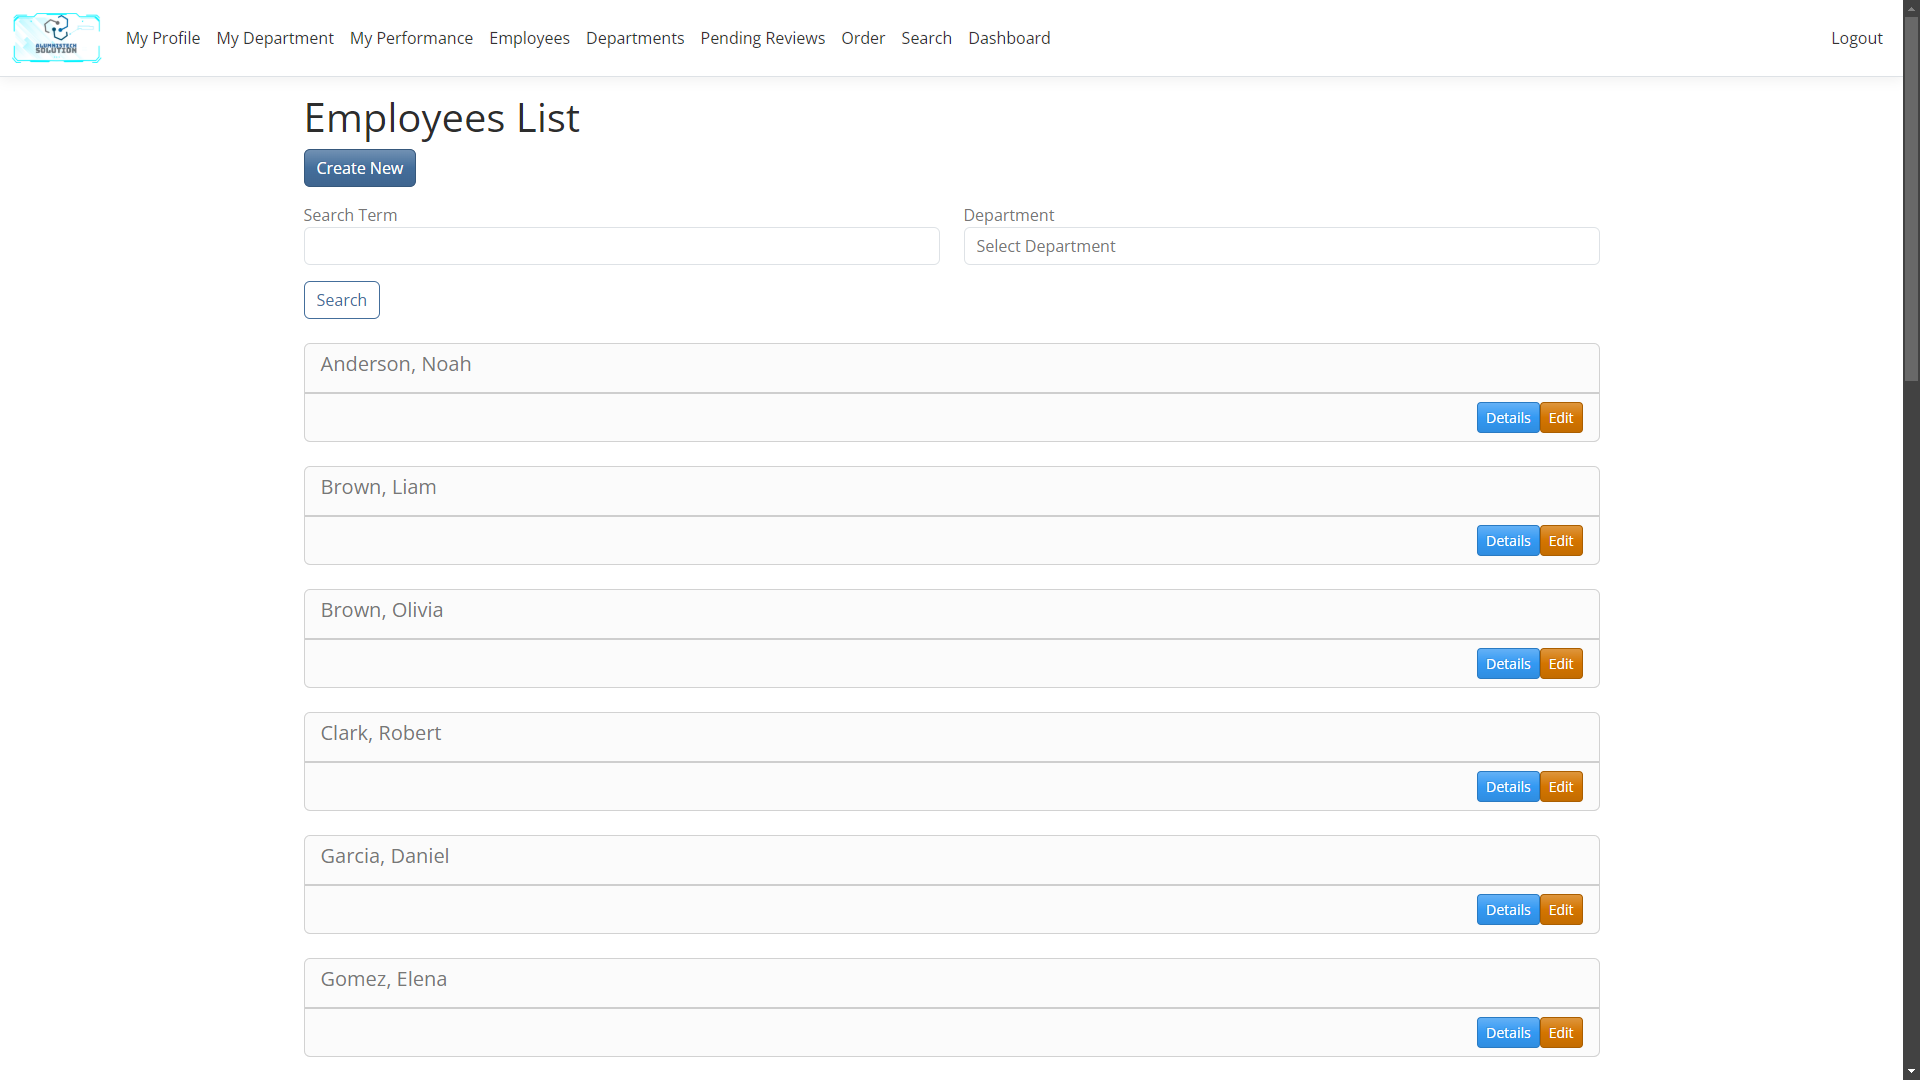This screenshot has height=1080, width=1920.
Task: Open My Profile from the navbar
Action: [x=163, y=38]
